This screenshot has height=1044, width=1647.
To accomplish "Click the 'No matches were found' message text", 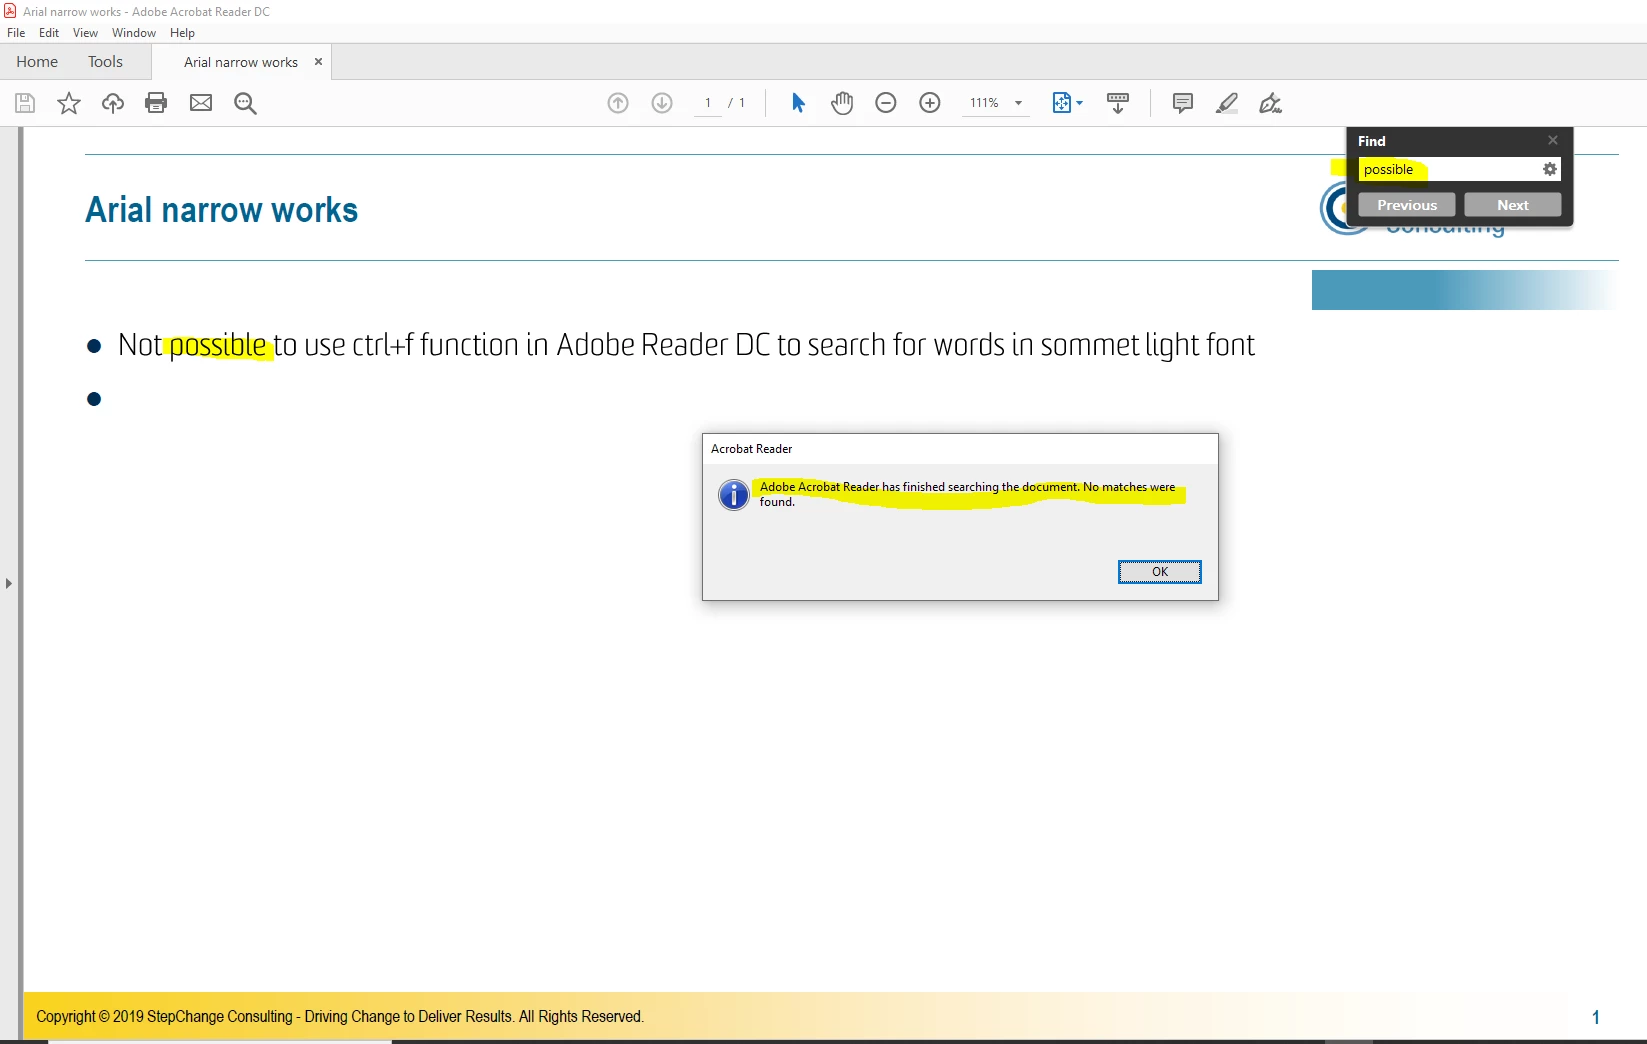I will tap(967, 494).
